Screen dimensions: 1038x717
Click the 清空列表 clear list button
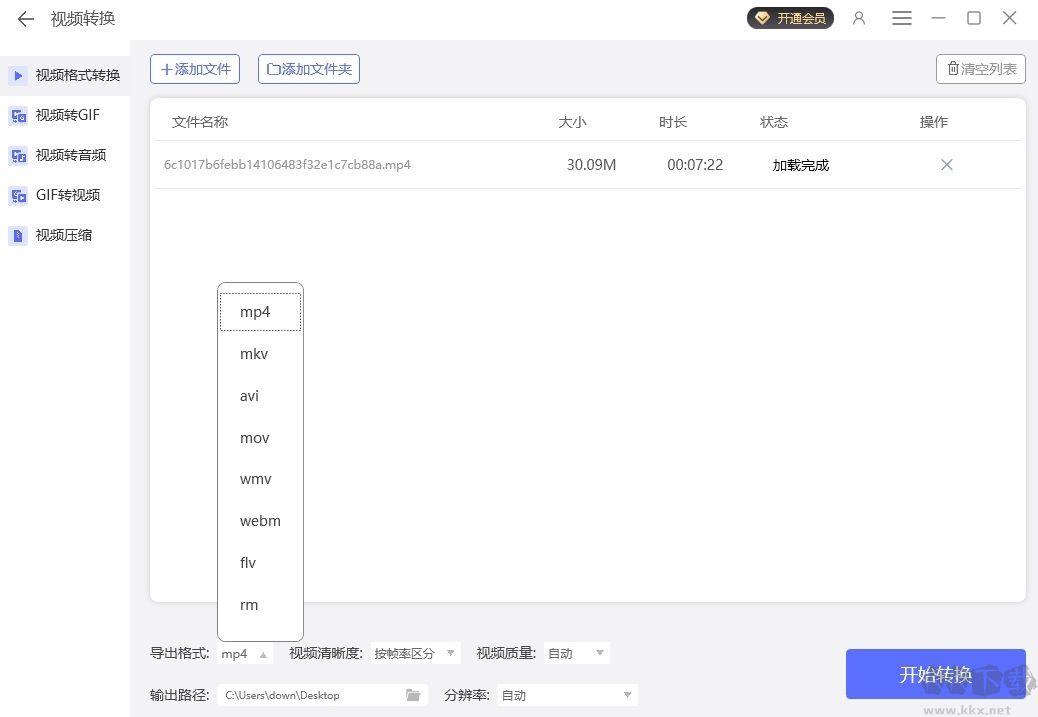click(x=980, y=69)
